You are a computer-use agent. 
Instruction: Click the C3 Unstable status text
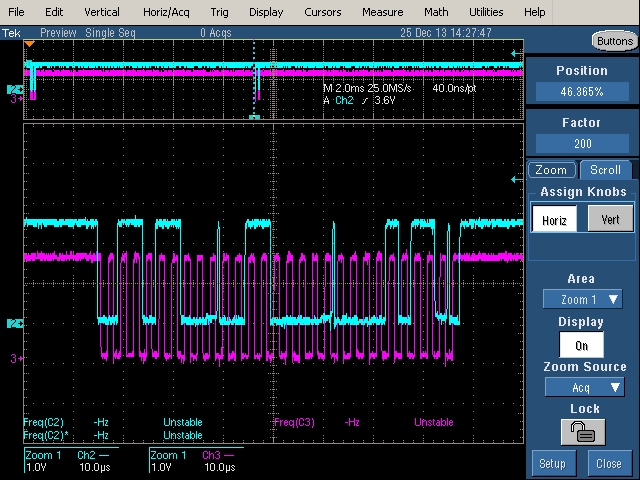(x=433, y=422)
